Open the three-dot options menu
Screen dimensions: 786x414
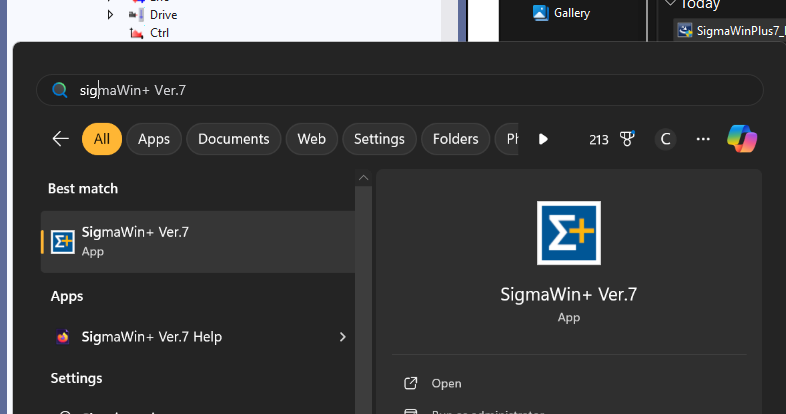point(703,139)
